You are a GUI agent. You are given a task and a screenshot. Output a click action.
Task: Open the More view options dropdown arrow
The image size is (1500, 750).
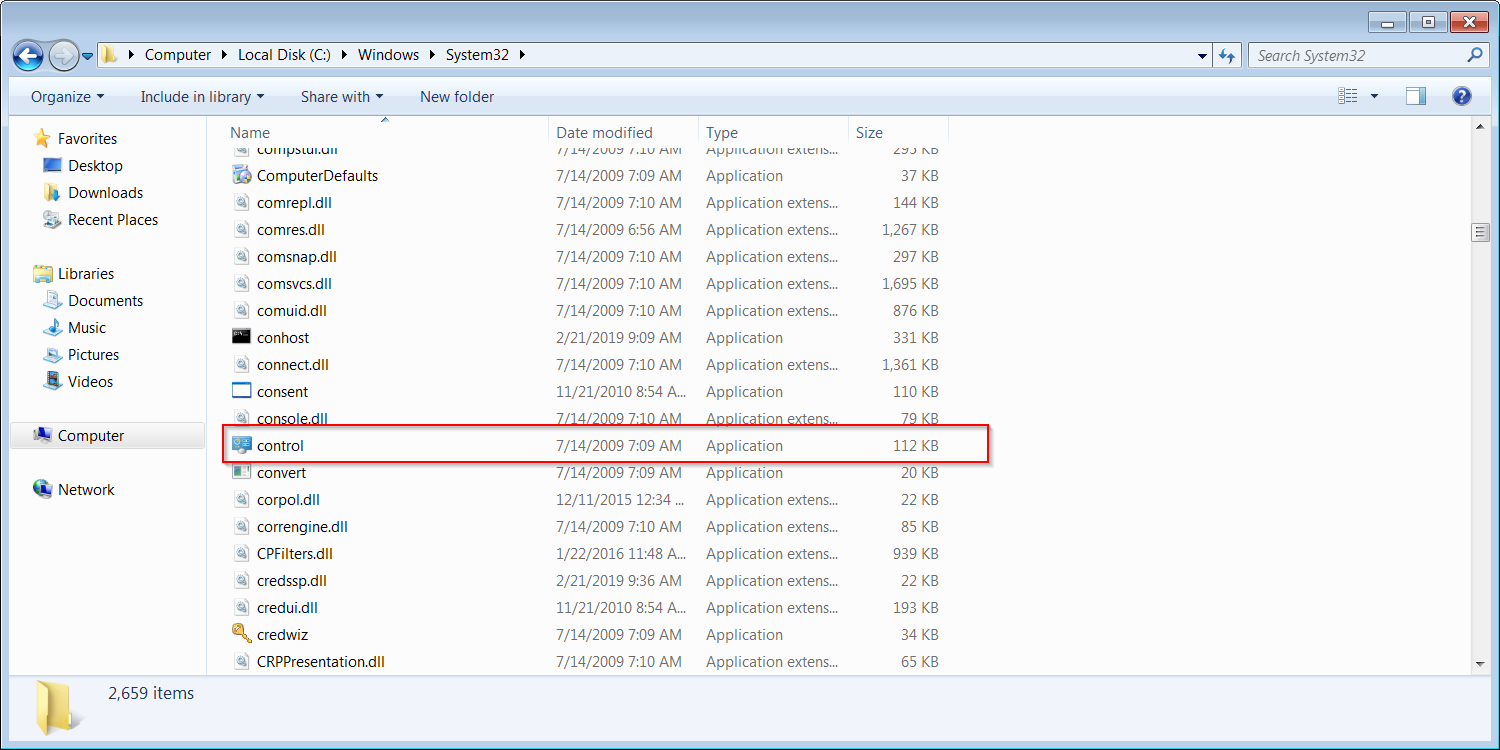click(x=1374, y=96)
